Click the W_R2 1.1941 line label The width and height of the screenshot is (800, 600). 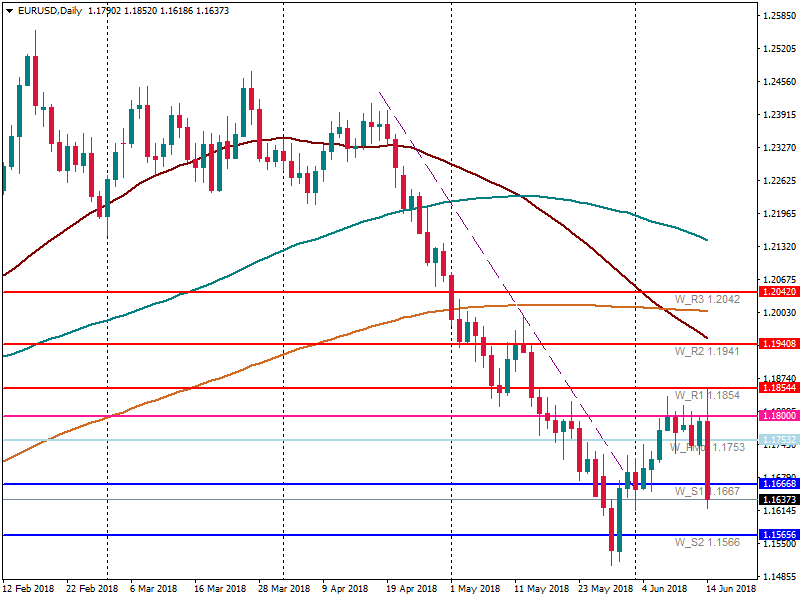706,352
